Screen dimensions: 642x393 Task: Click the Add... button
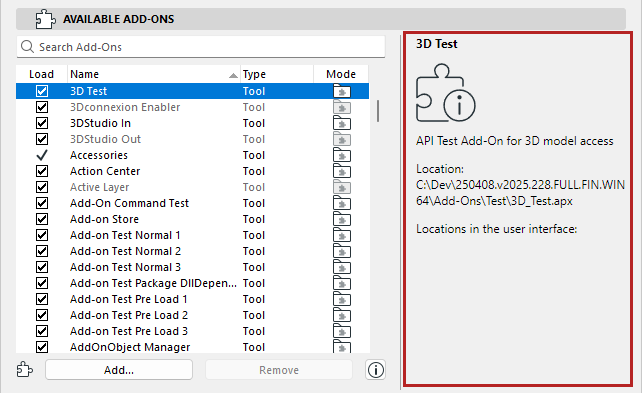coord(119,370)
